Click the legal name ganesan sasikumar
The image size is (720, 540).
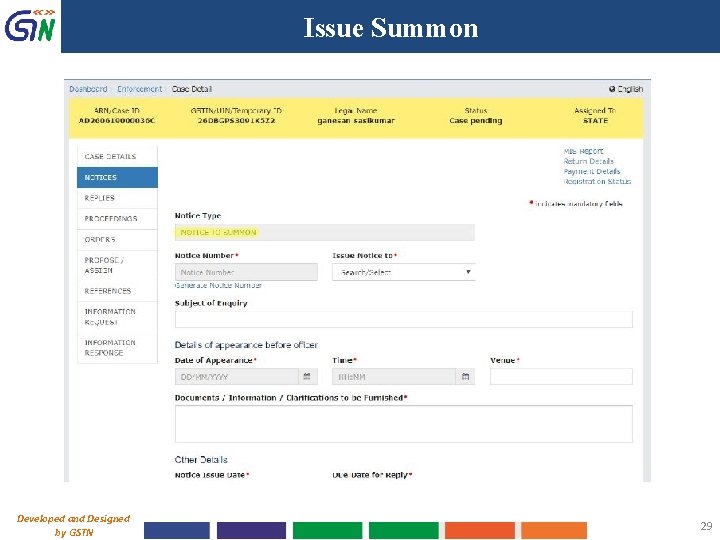(x=356, y=121)
